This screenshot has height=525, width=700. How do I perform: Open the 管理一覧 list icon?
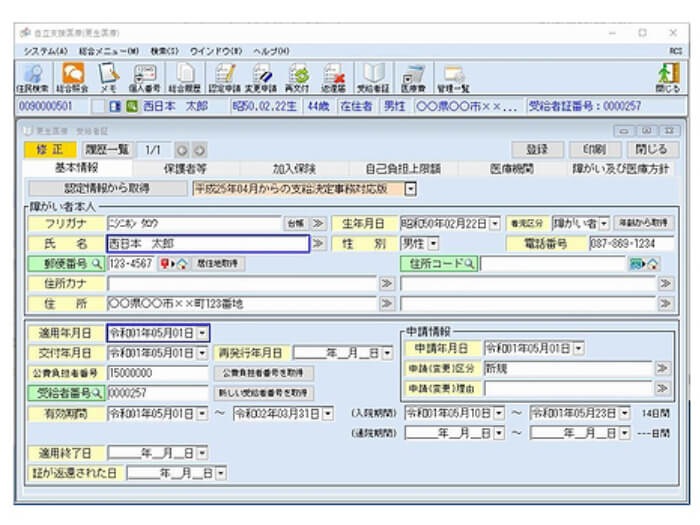[x=453, y=78]
